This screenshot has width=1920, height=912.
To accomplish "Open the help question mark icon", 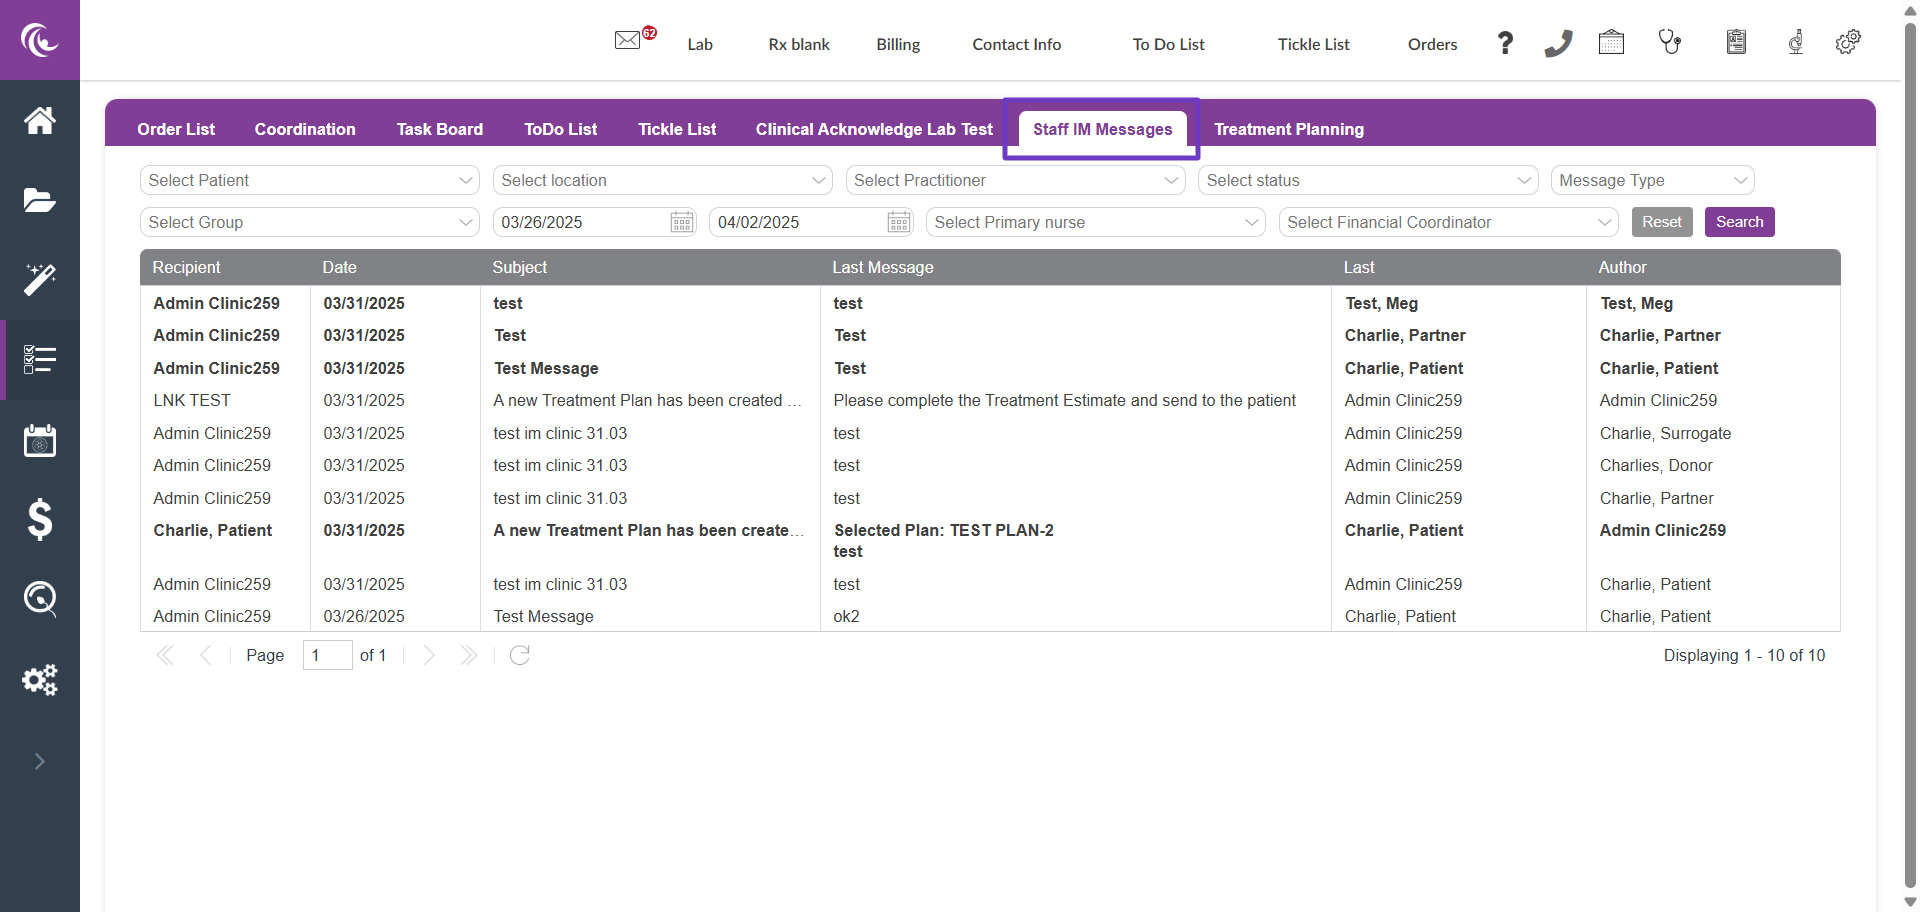I will click(x=1505, y=43).
